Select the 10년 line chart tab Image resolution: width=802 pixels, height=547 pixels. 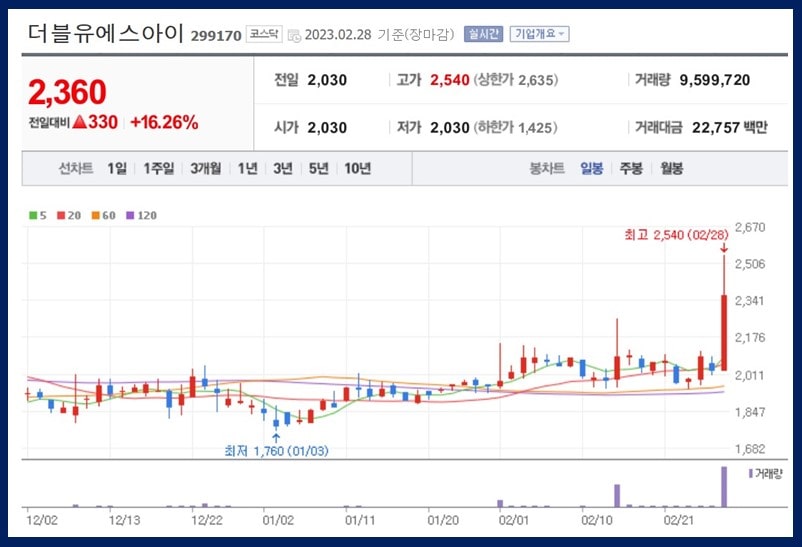click(358, 168)
